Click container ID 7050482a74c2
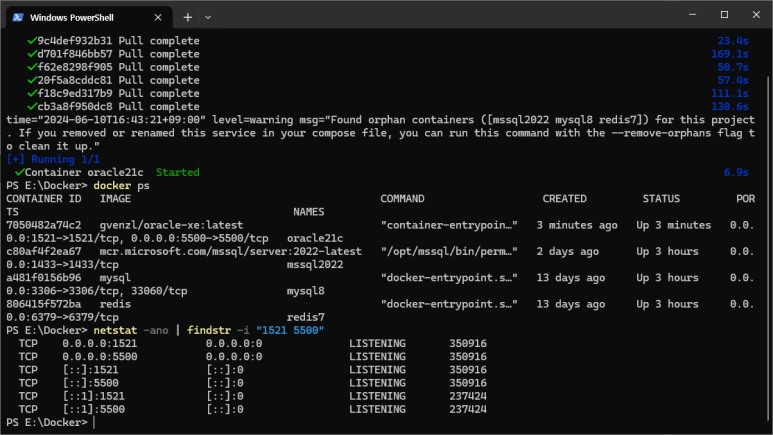The image size is (773, 435). (43, 225)
